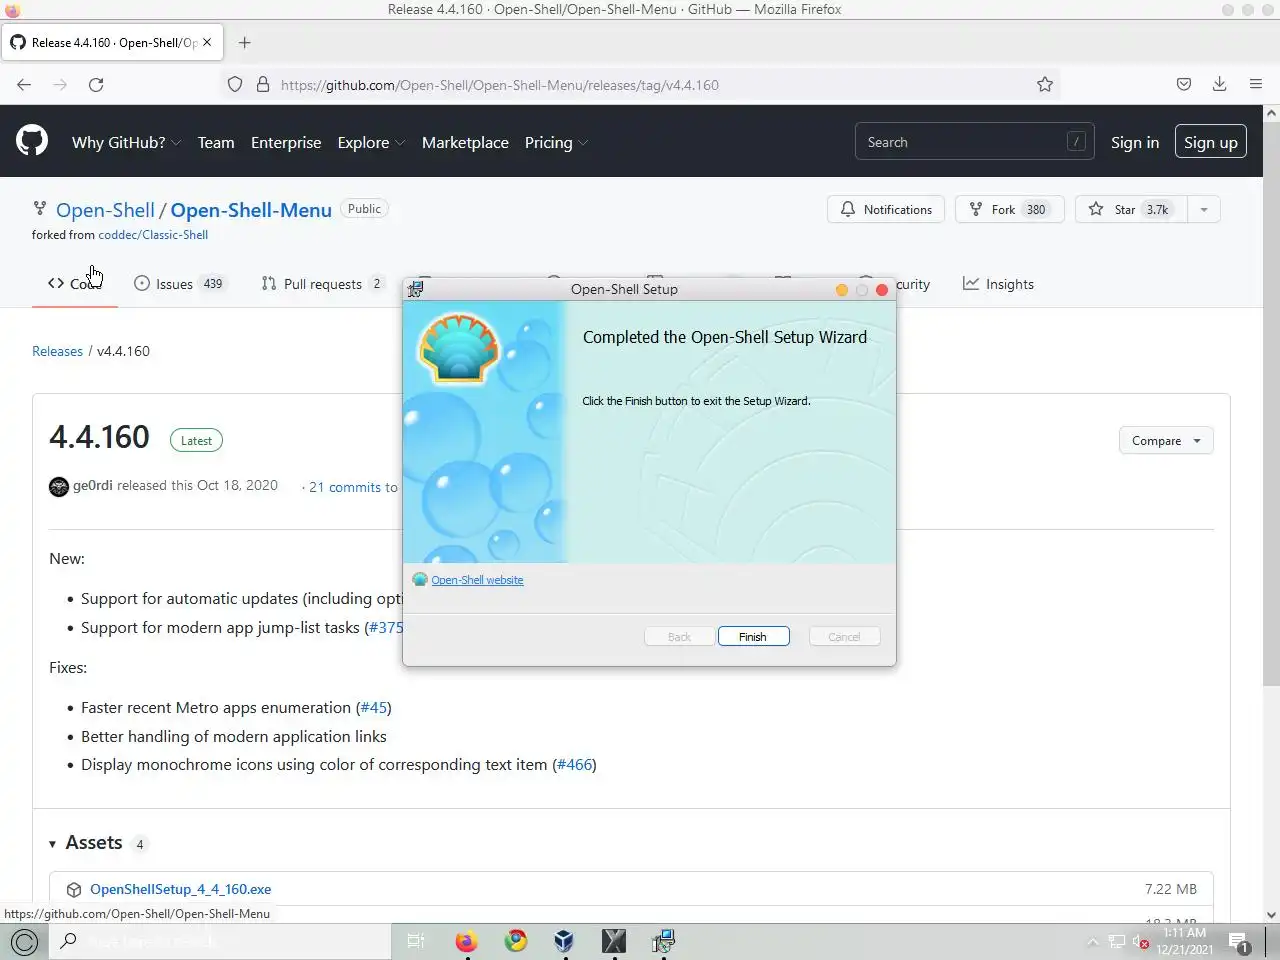Open the Marketplace nav item
1280x960 pixels.
point(465,142)
